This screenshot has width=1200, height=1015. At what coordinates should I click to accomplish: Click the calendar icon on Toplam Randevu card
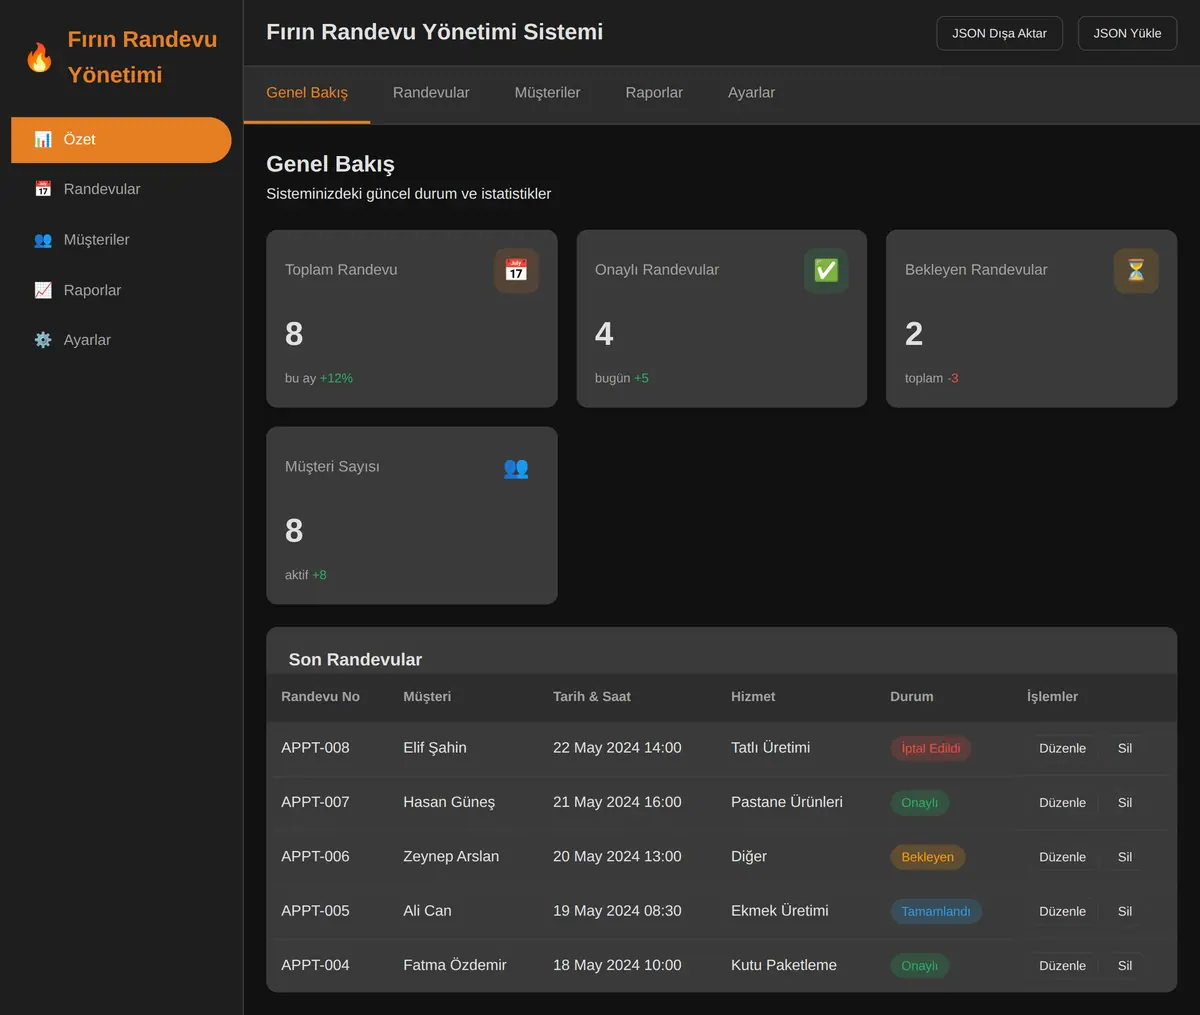[516, 270]
